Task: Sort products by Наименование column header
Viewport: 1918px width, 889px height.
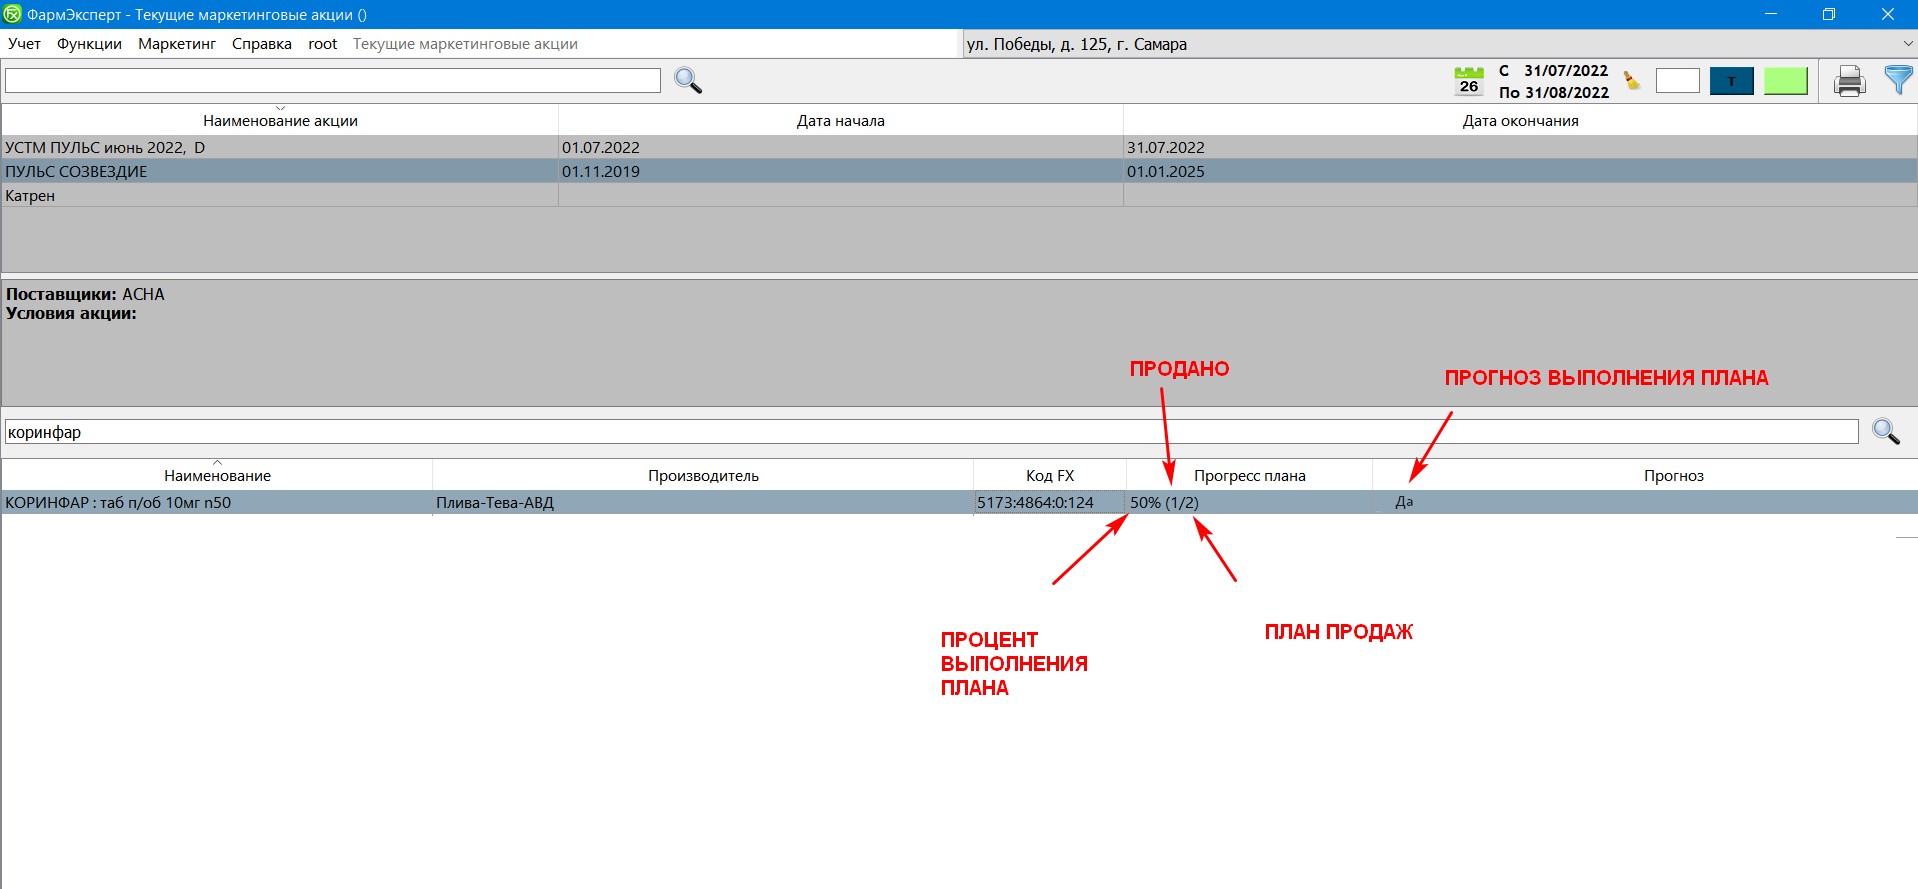Action: [x=217, y=475]
